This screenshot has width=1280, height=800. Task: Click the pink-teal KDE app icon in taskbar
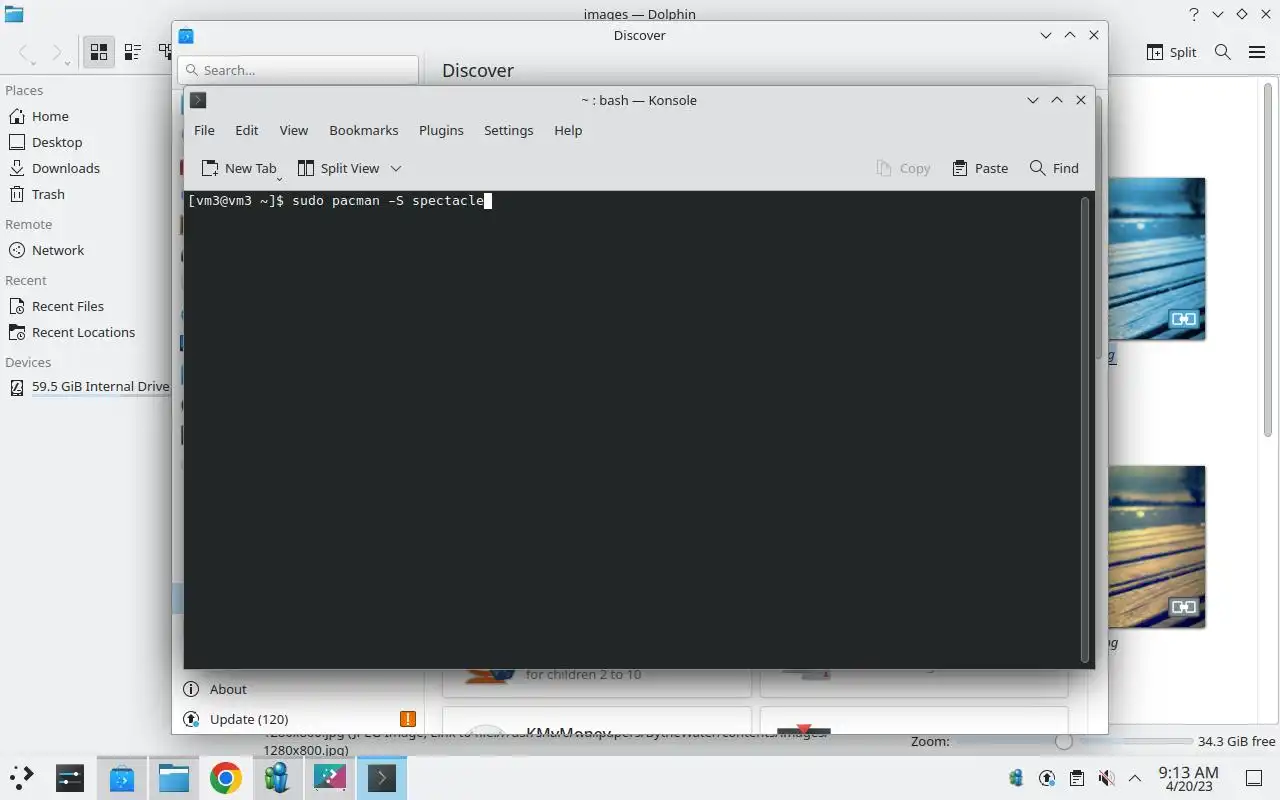click(x=329, y=777)
